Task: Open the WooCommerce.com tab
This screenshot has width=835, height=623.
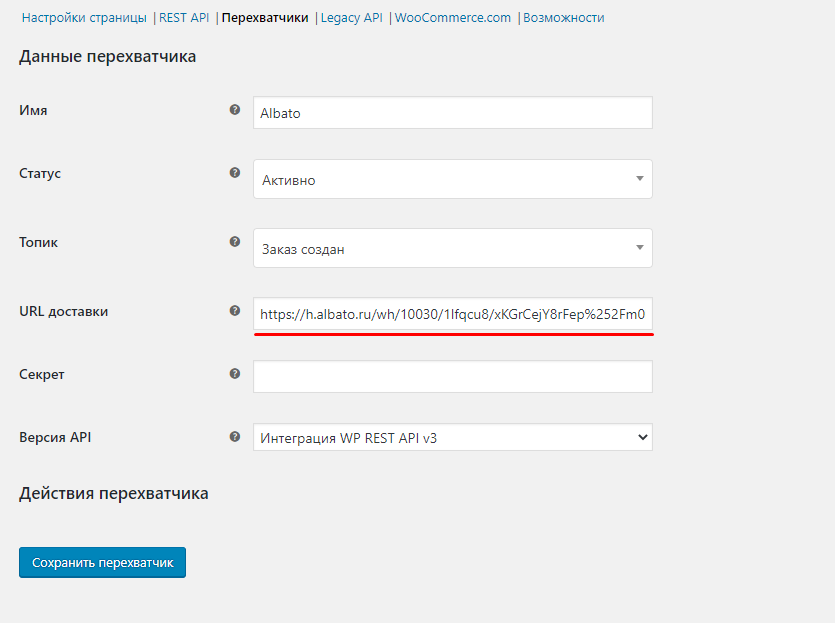Action: pyautogui.click(x=453, y=18)
